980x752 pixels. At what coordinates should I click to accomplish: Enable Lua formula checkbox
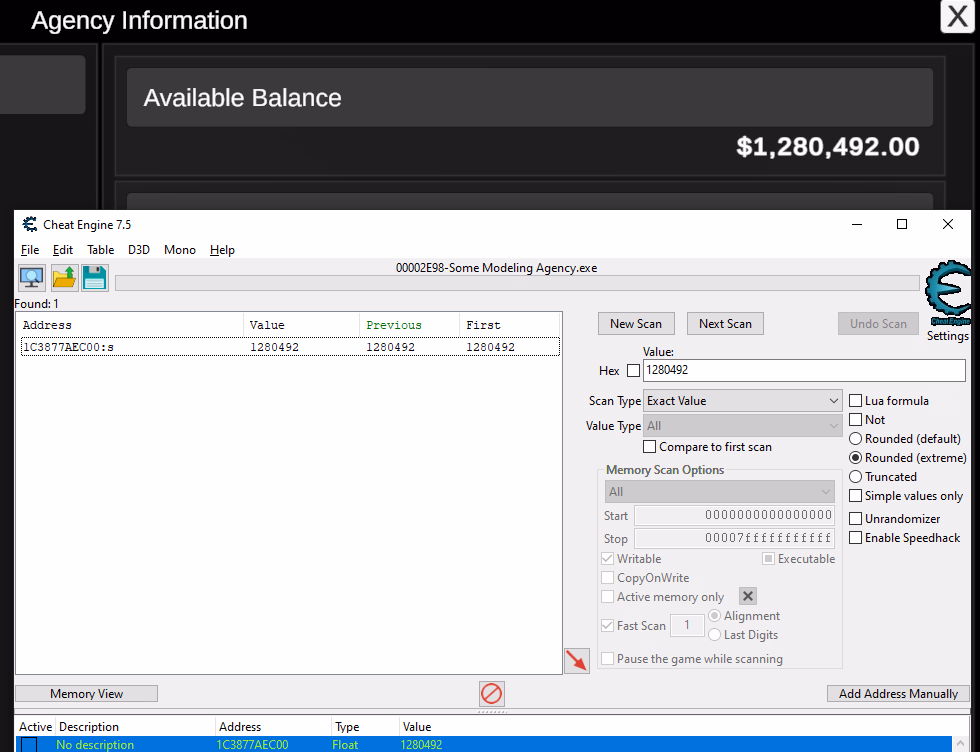coord(856,401)
